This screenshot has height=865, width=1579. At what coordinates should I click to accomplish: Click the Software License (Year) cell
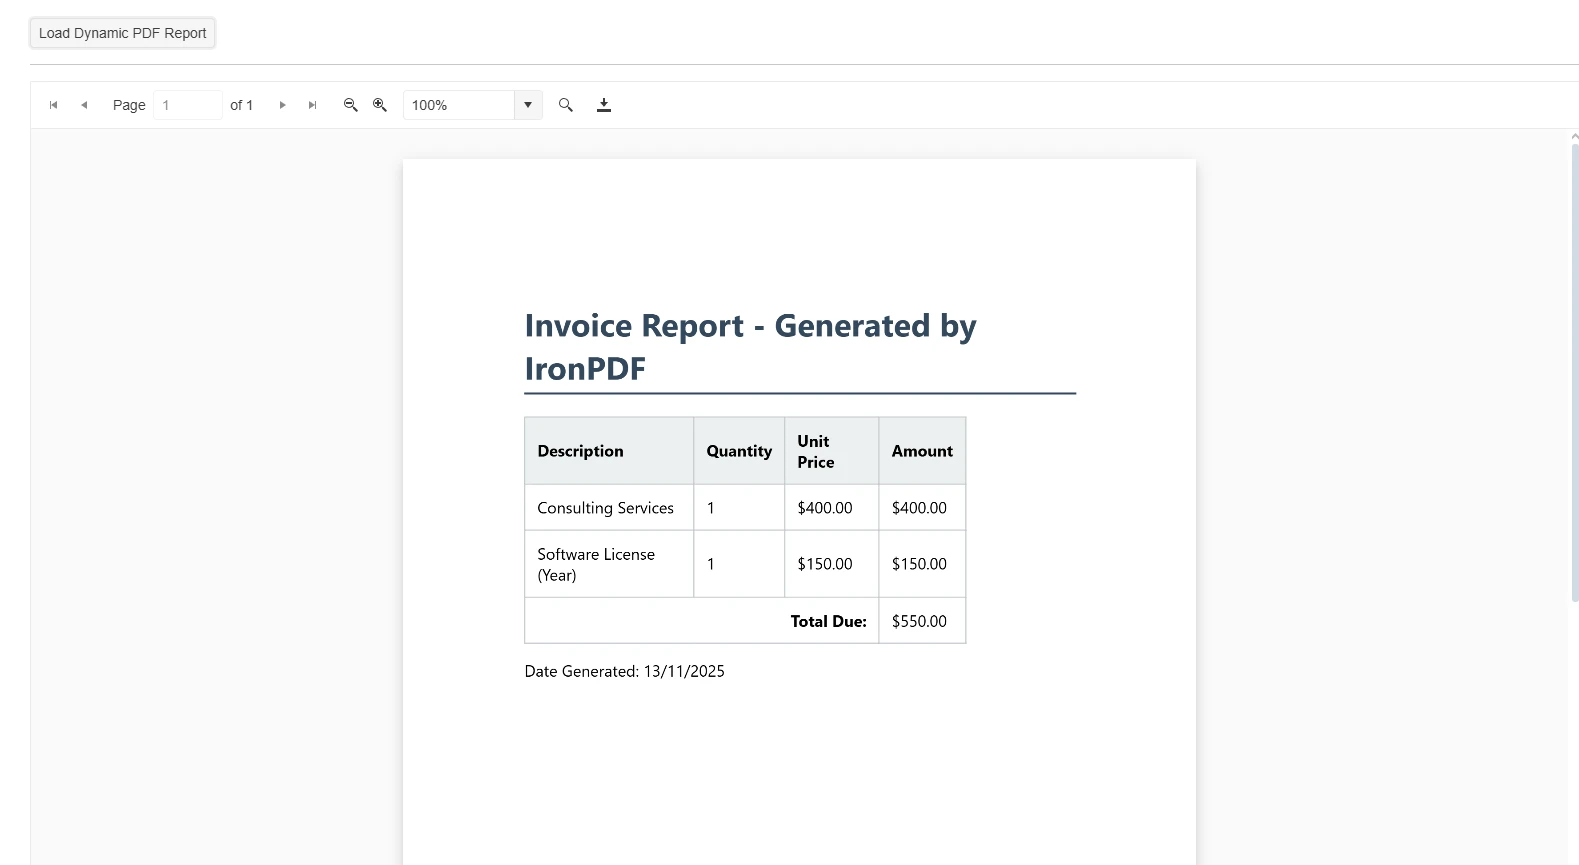(609, 564)
